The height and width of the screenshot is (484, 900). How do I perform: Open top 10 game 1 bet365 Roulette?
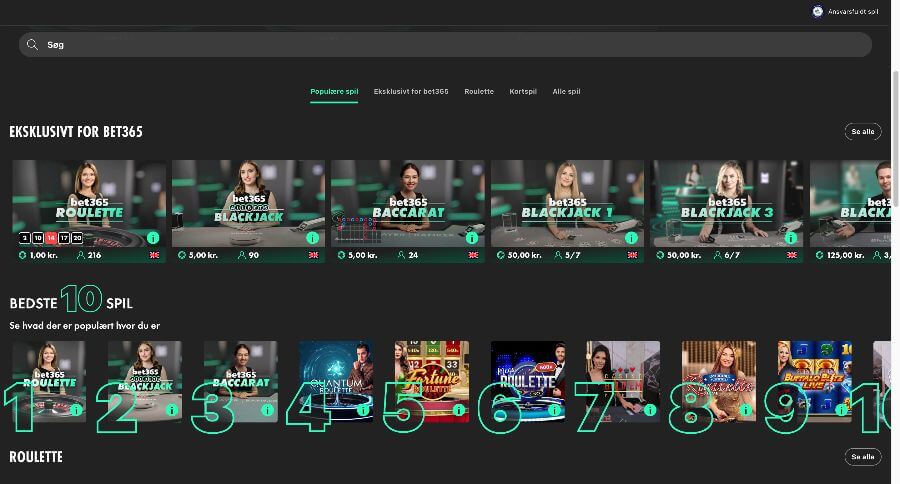(x=49, y=381)
